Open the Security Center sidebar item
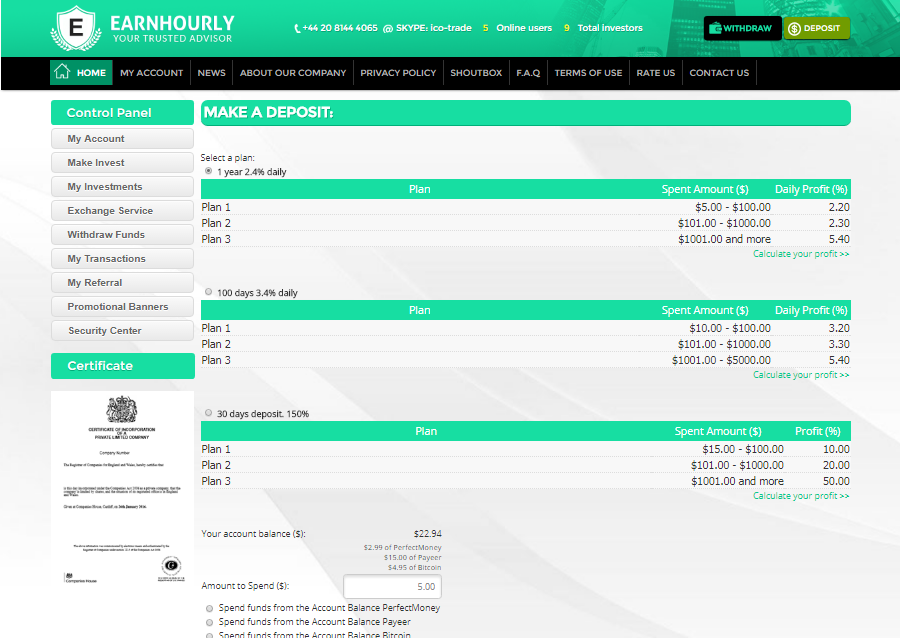The width and height of the screenshot is (900, 638). click(122, 331)
